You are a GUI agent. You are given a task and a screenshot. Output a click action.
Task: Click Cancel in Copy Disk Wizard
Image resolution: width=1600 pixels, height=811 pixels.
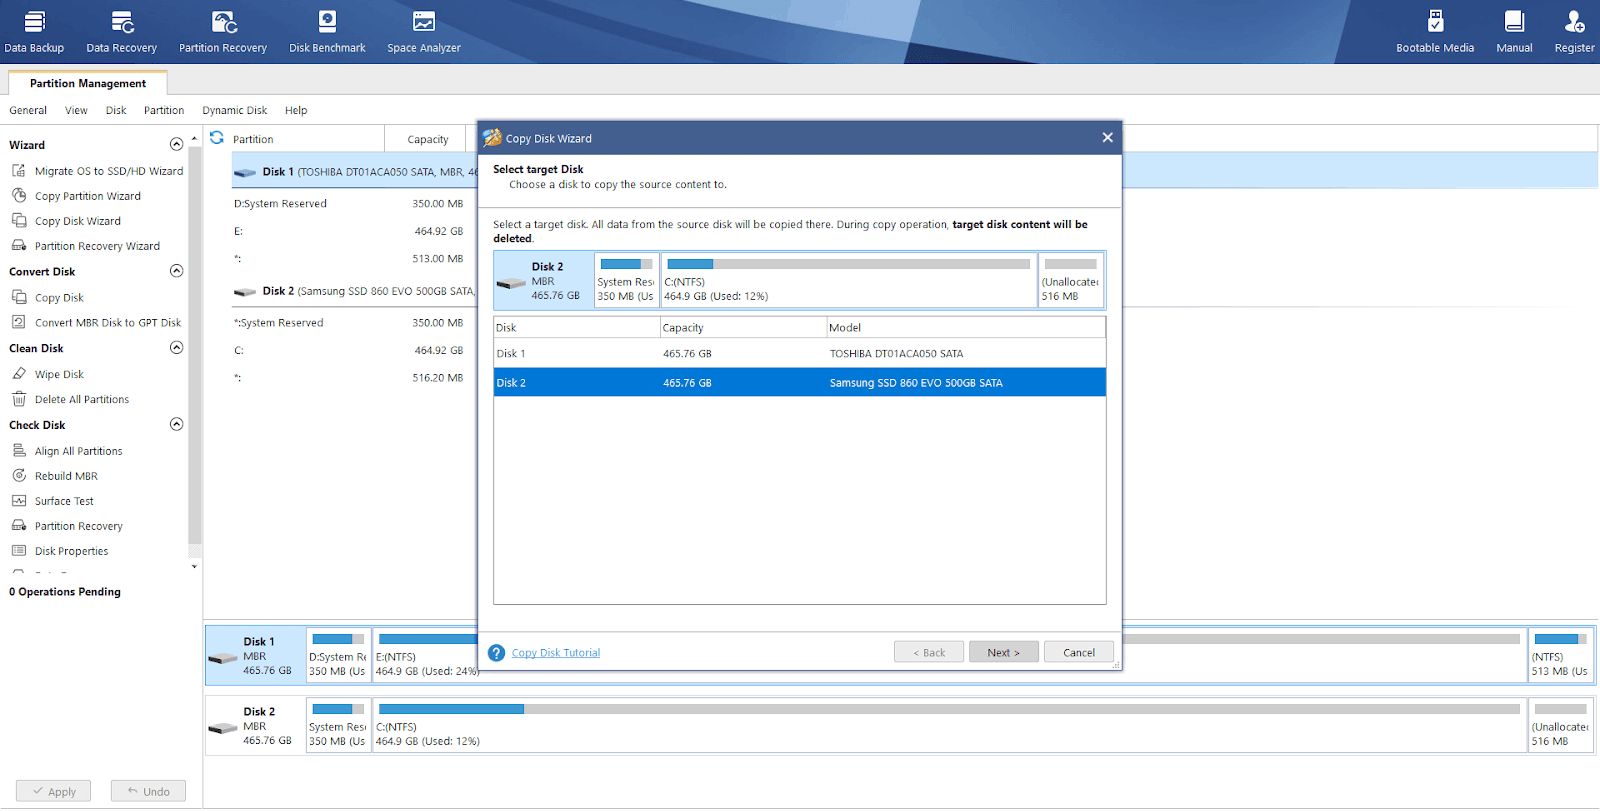point(1079,652)
